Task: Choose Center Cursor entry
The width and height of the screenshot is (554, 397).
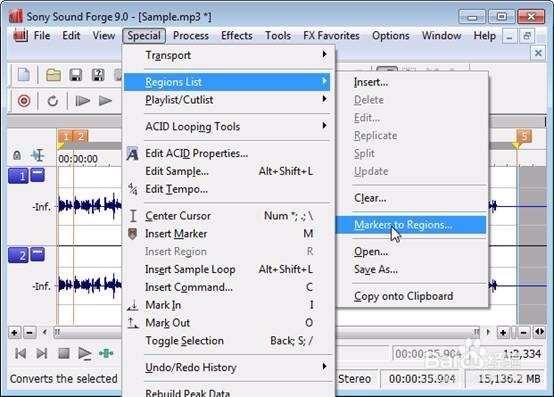Action: [x=227, y=216]
